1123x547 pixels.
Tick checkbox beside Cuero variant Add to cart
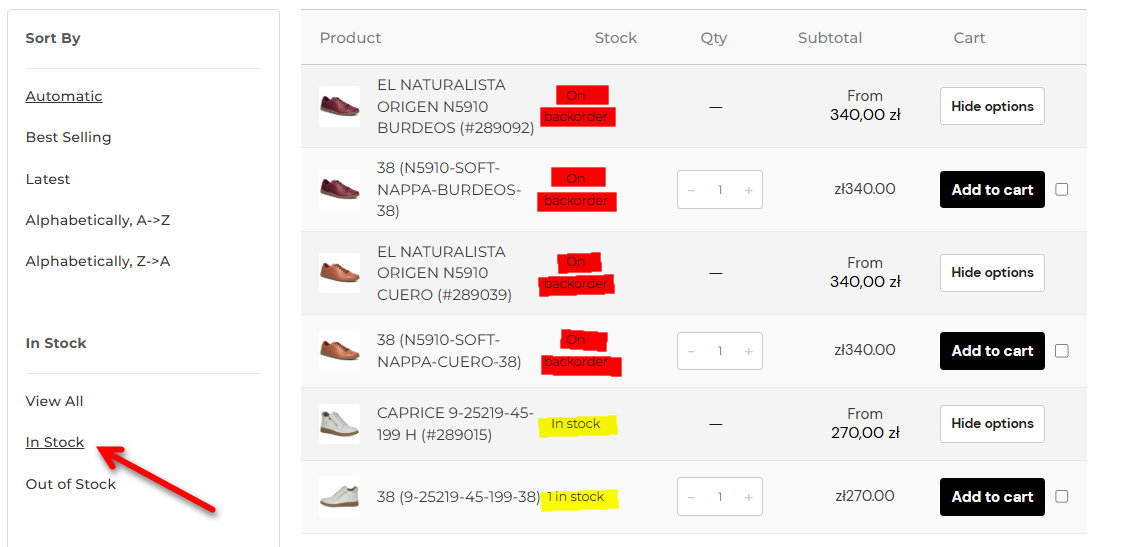[1062, 351]
